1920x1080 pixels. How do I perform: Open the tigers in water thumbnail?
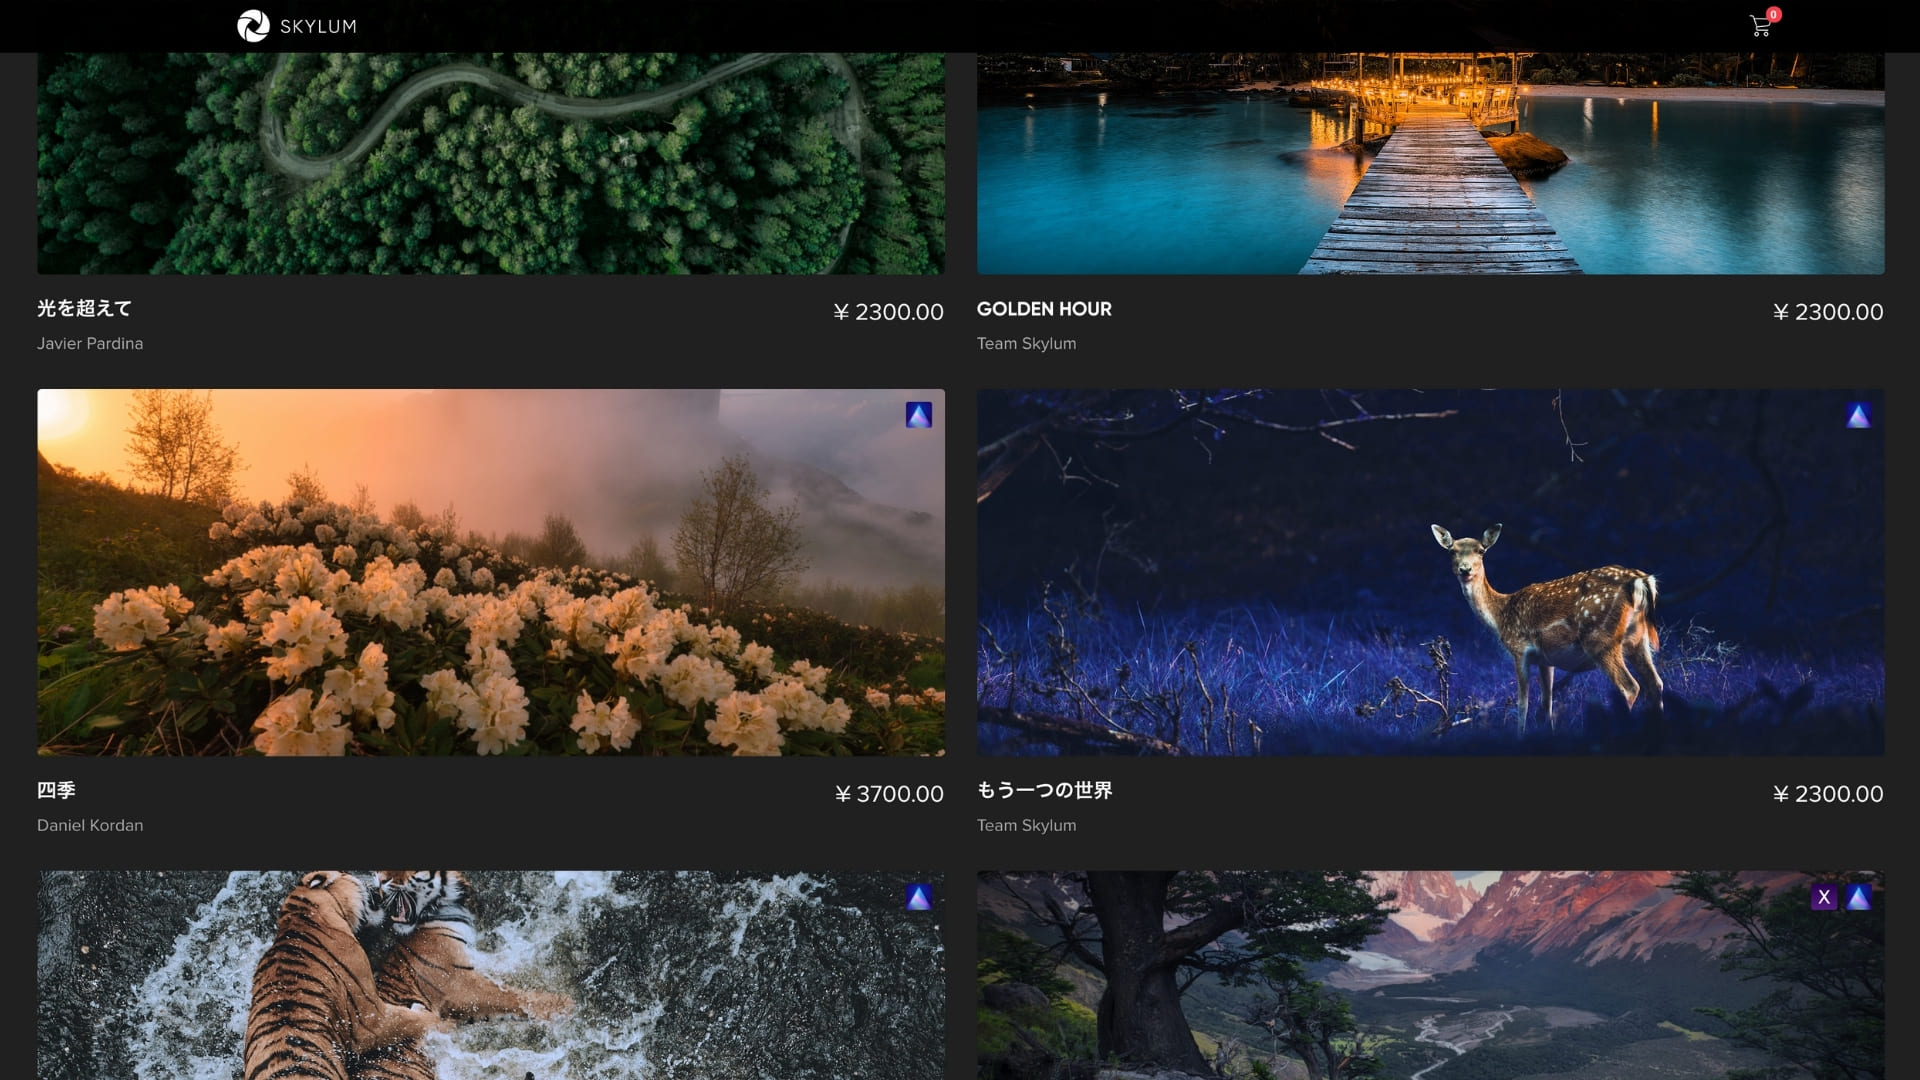click(490, 975)
